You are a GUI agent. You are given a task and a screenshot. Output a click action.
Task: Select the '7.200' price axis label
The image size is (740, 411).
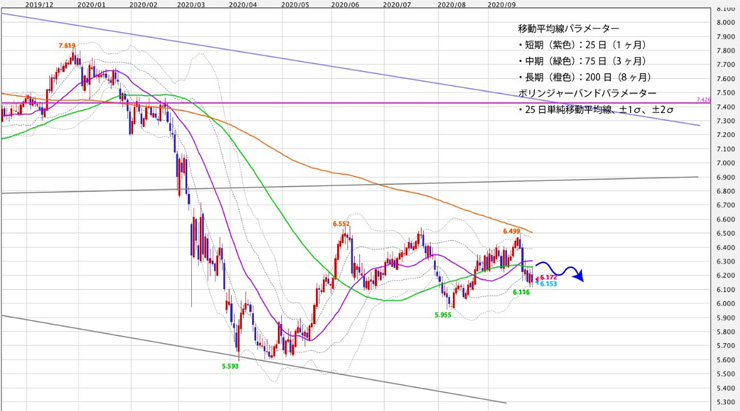(x=725, y=135)
